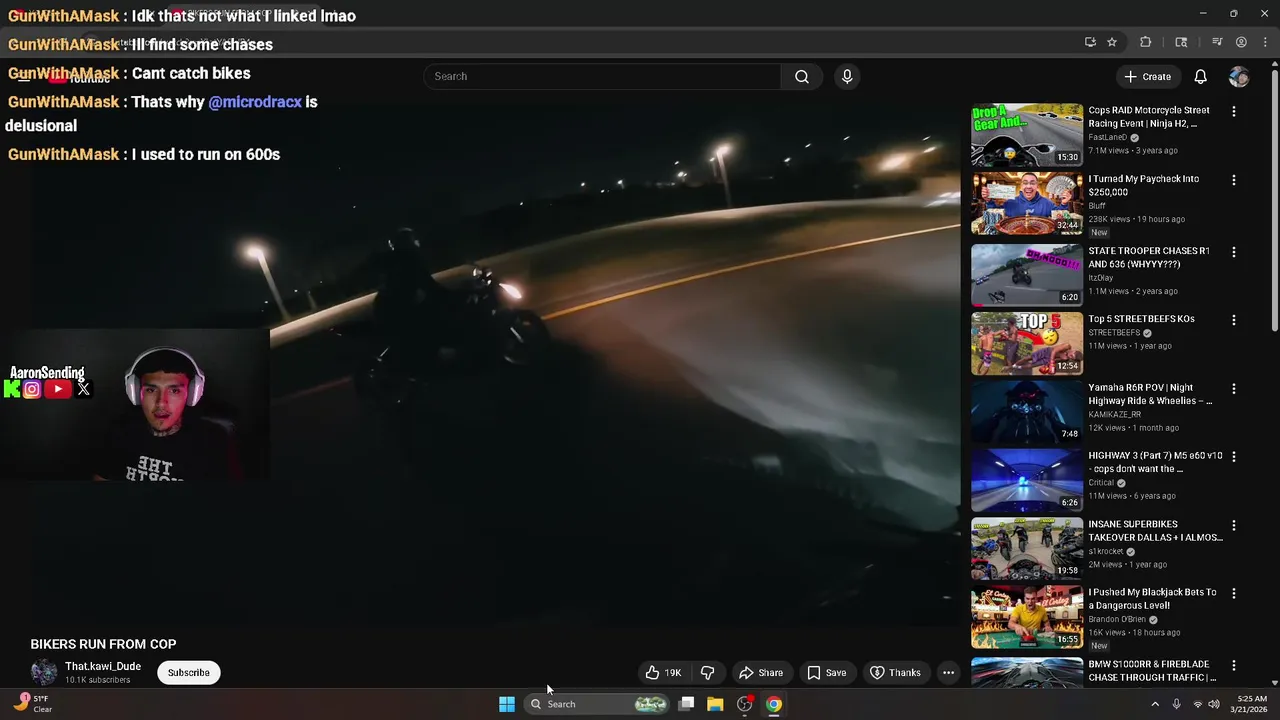Open HIGHWAY 3 (Part 7) M5 e60 video title
The height and width of the screenshot is (720, 1280).
[x=1155, y=463]
